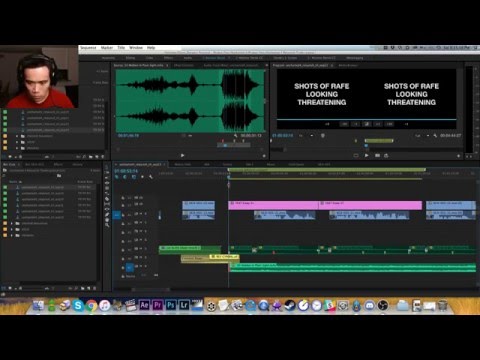The image size is (480, 360).
Task: Open Program monitor zoom level dropdown
Action: pyautogui.click(x=306, y=136)
